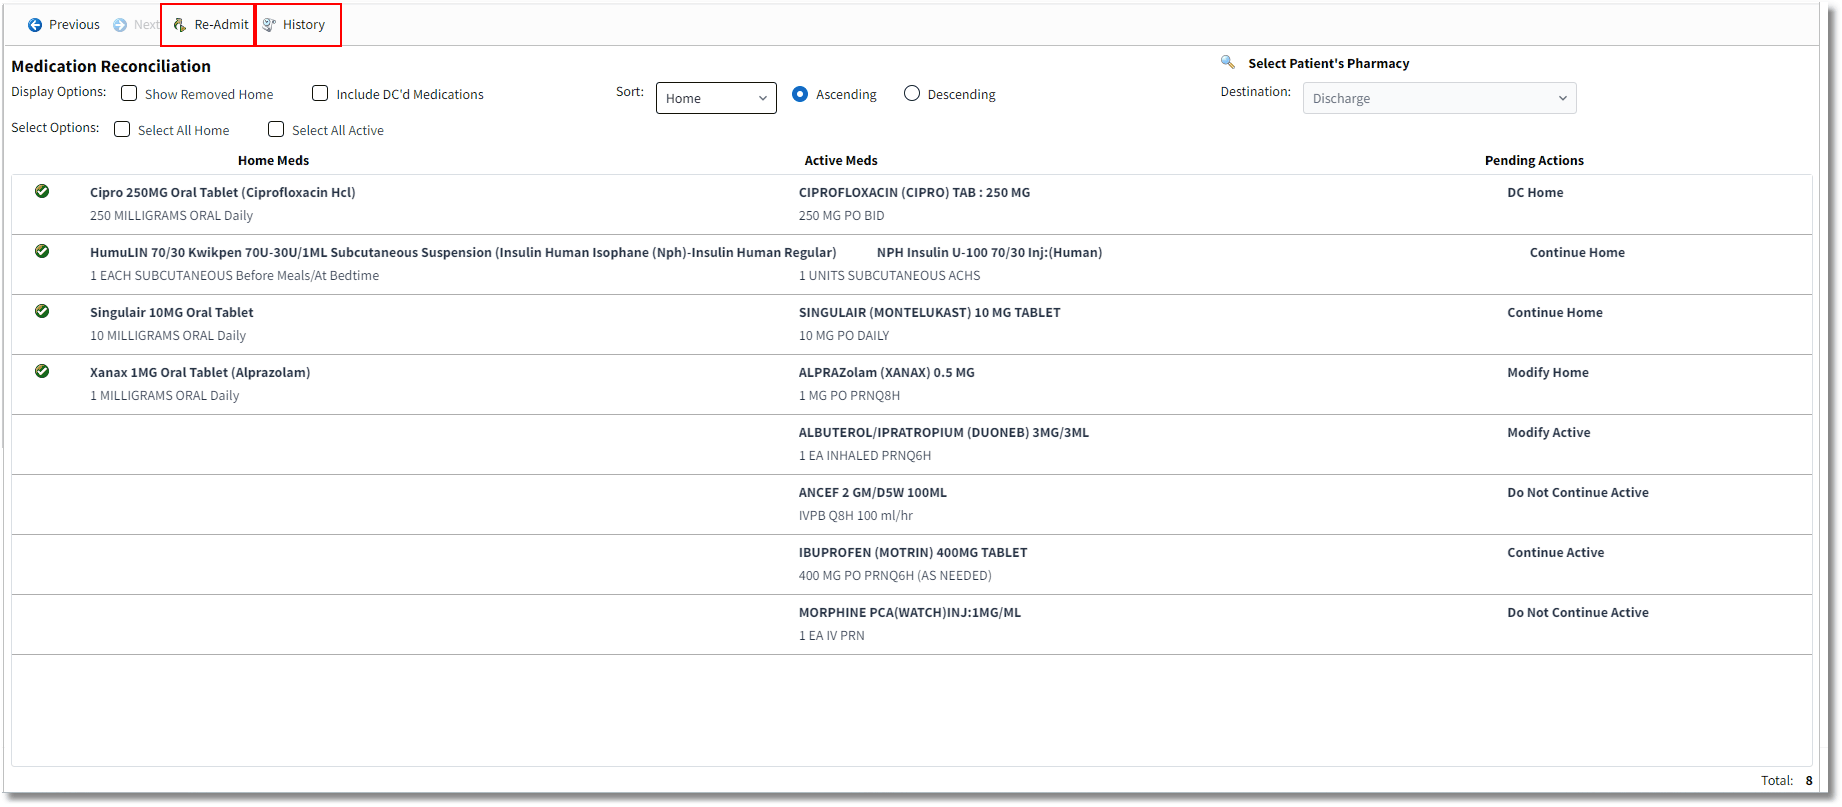Click Do Not Continue Active for Ancef
Image resolution: width=1842 pixels, height=807 pixels.
coord(1578,493)
